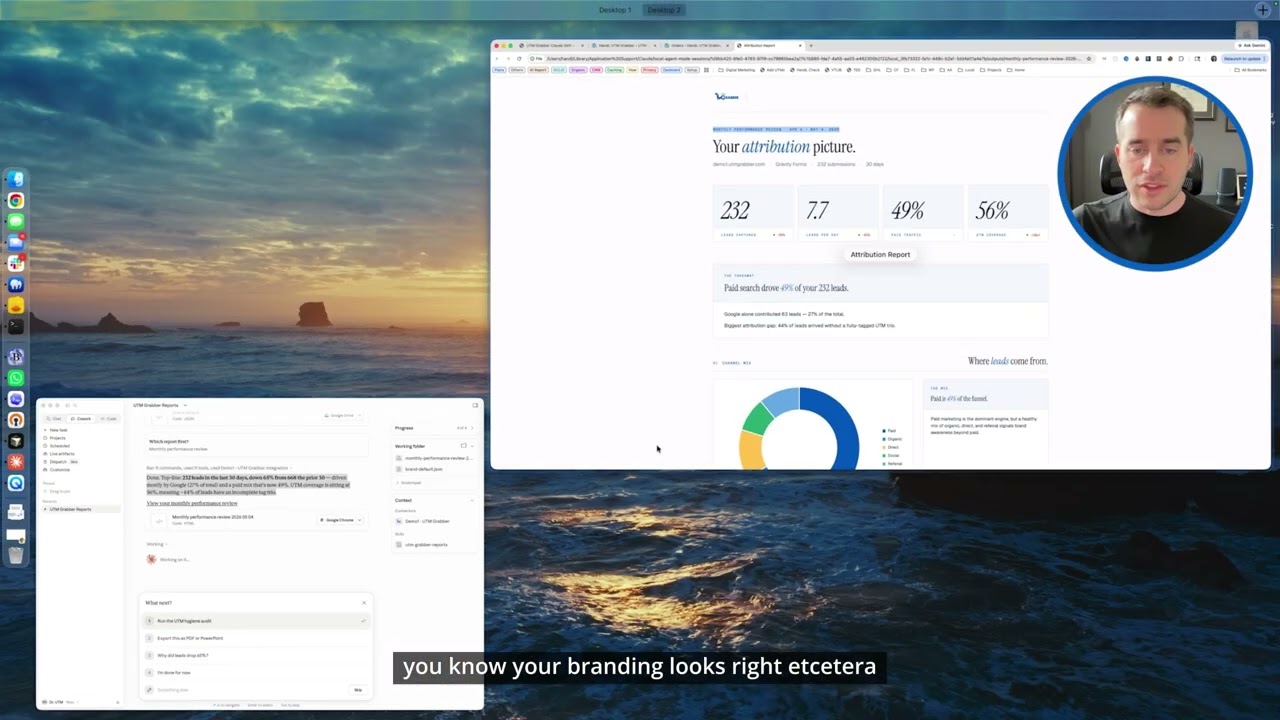Screen dimensions: 1280x720
Task: Open the Digital Marketing bookmark folder
Action: tap(739, 70)
